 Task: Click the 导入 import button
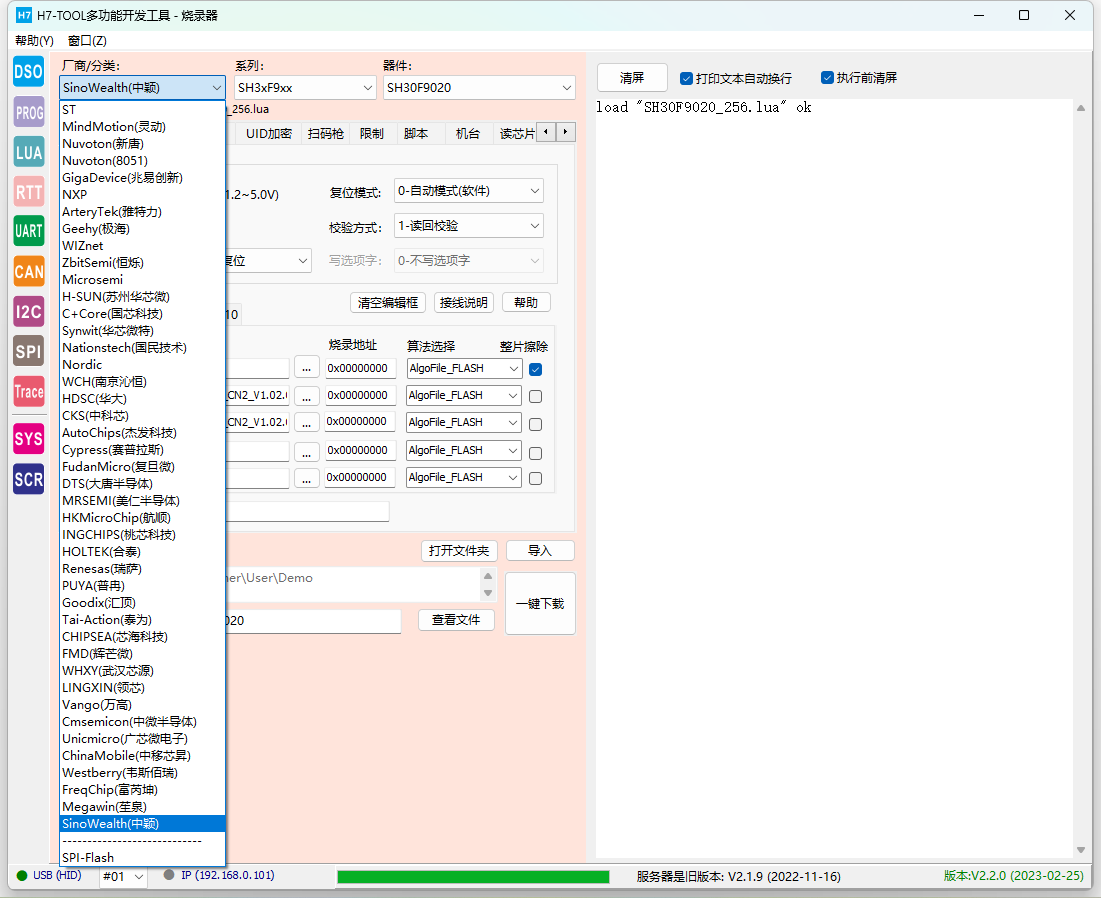[x=540, y=550]
